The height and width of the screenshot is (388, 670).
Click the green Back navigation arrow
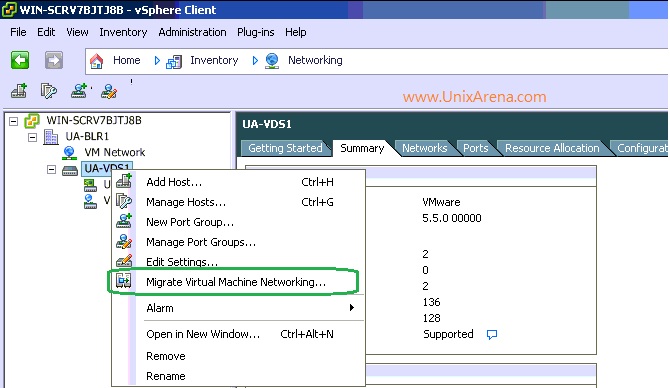click(x=20, y=60)
